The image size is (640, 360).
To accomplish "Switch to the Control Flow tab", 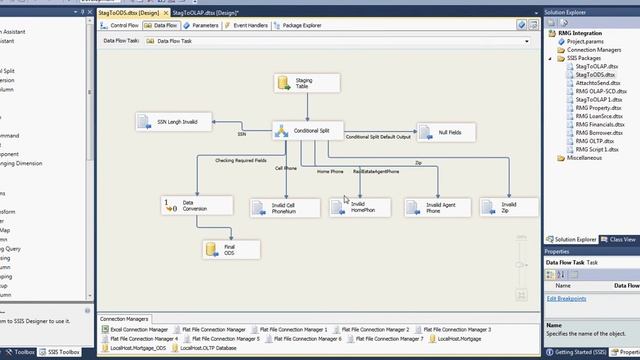I will 120,25.
